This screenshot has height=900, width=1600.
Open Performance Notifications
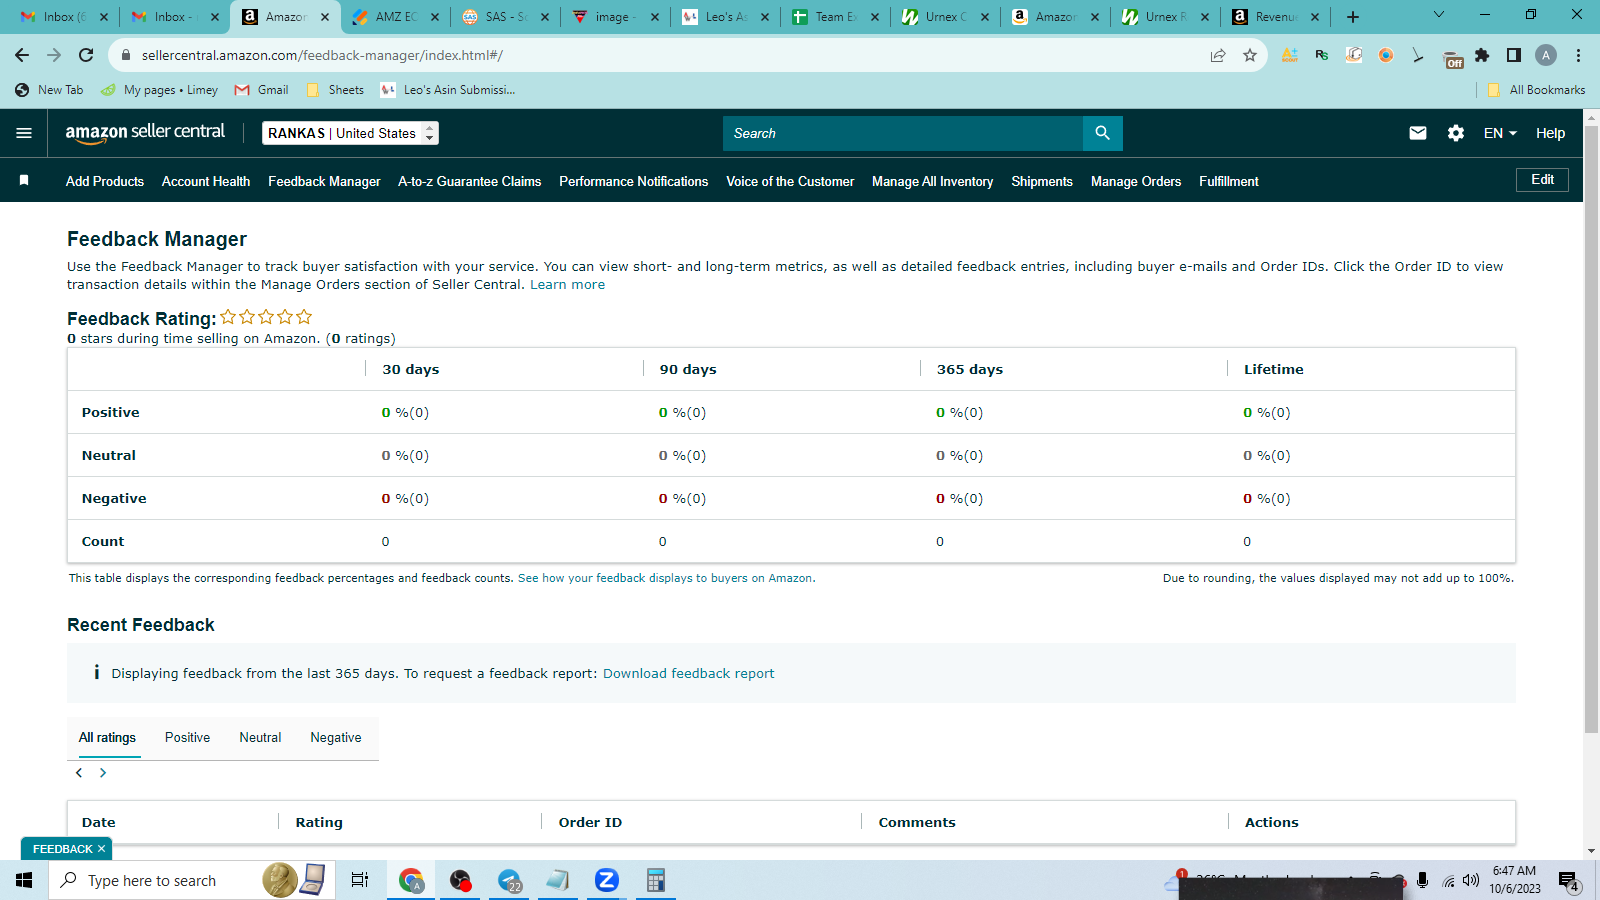pyautogui.click(x=634, y=181)
